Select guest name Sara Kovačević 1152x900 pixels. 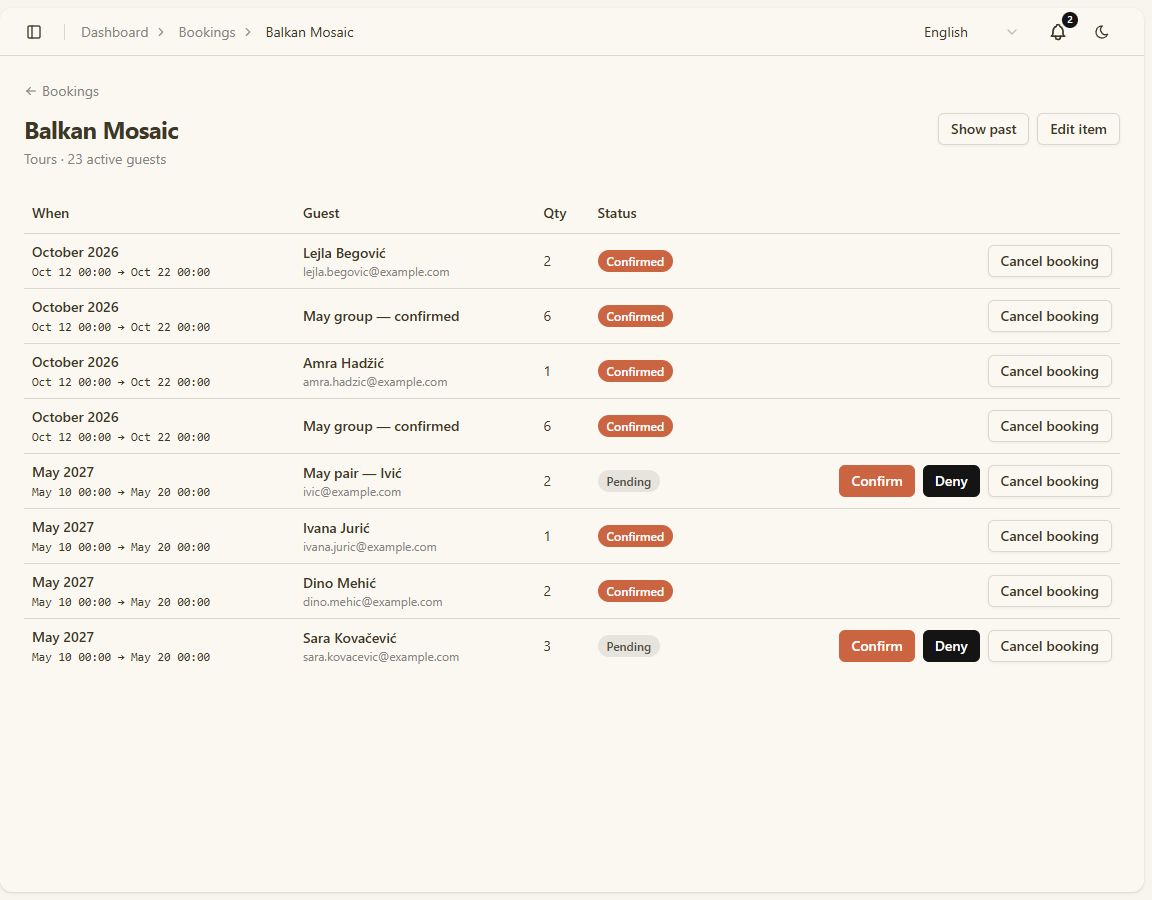click(350, 638)
